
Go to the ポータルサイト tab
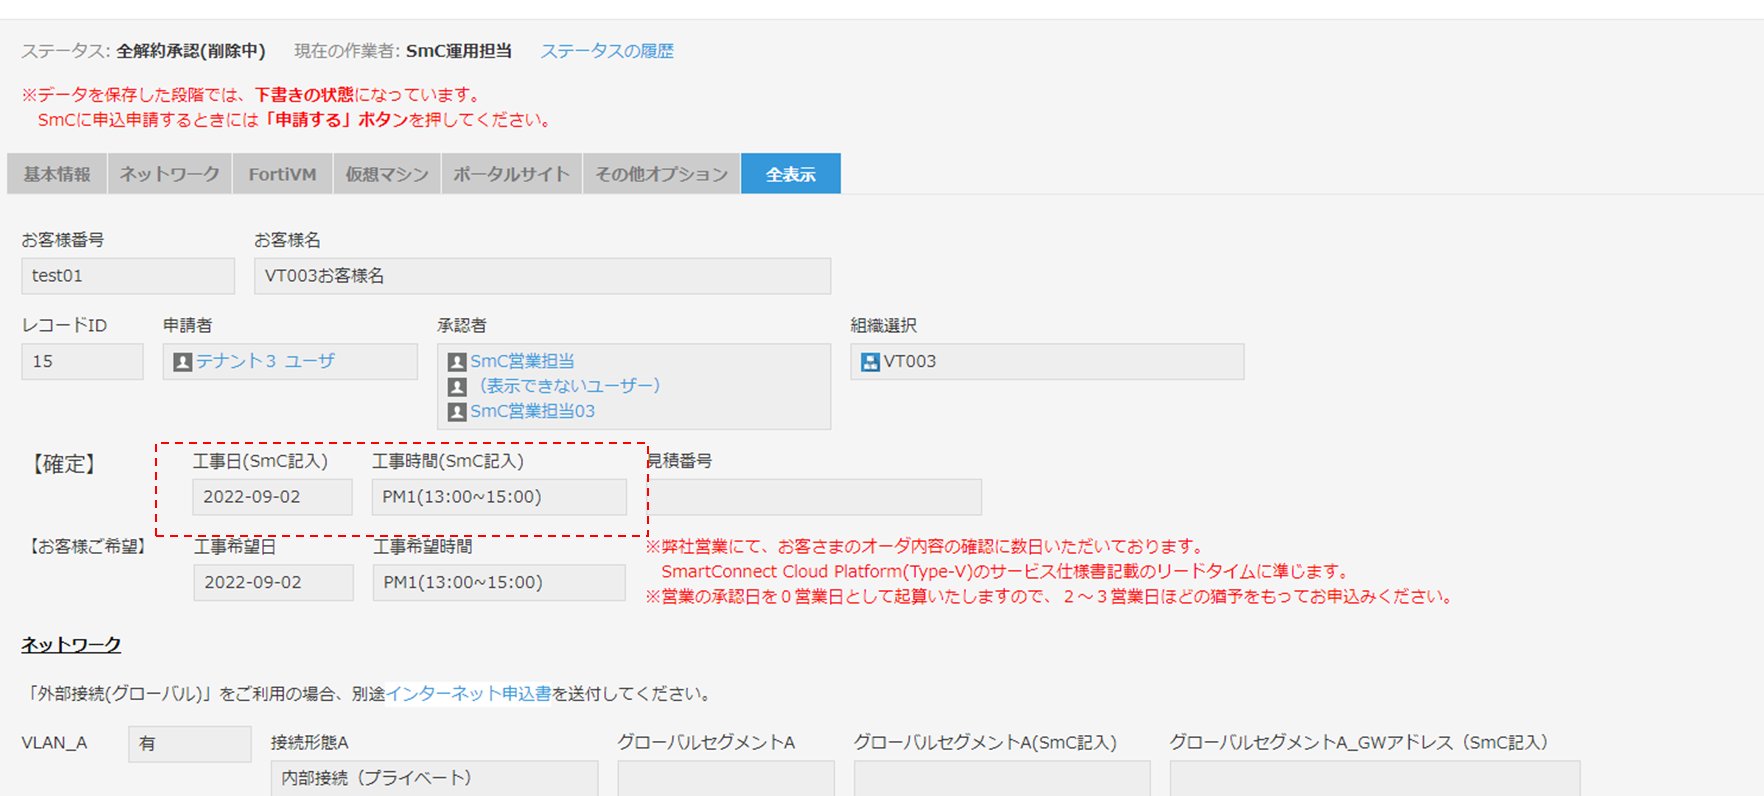click(x=512, y=174)
